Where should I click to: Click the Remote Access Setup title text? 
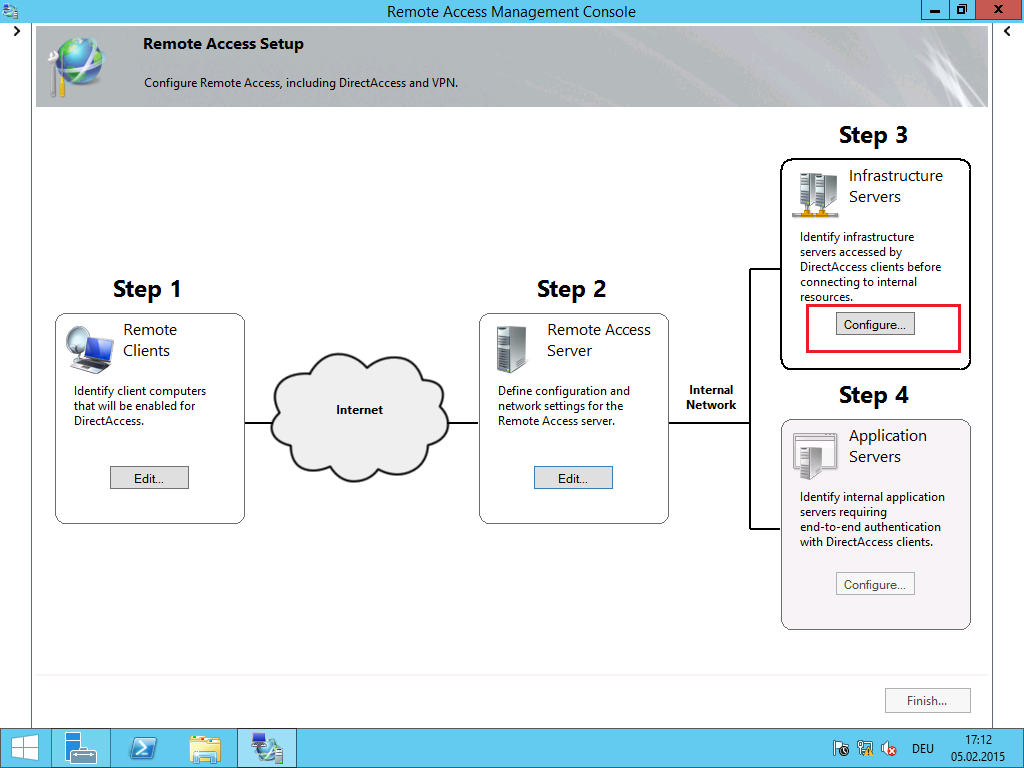(x=223, y=44)
